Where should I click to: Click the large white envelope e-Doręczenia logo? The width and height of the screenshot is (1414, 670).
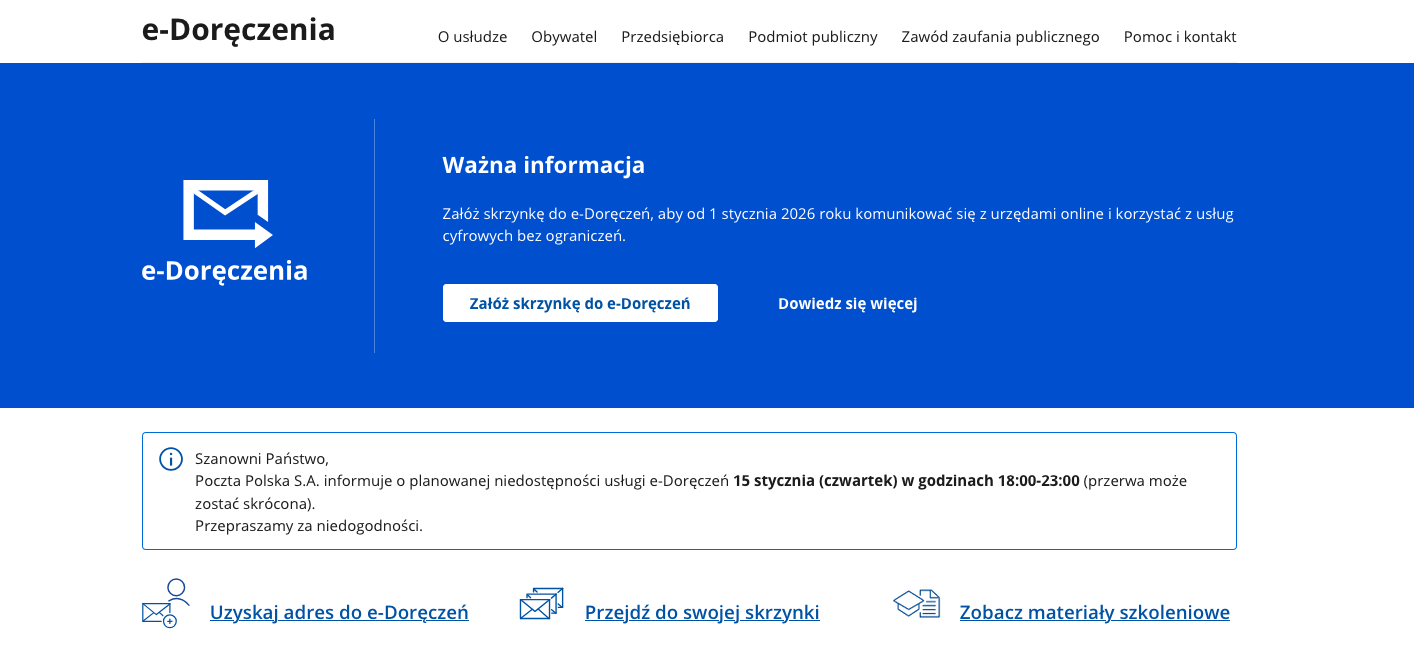[227, 213]
